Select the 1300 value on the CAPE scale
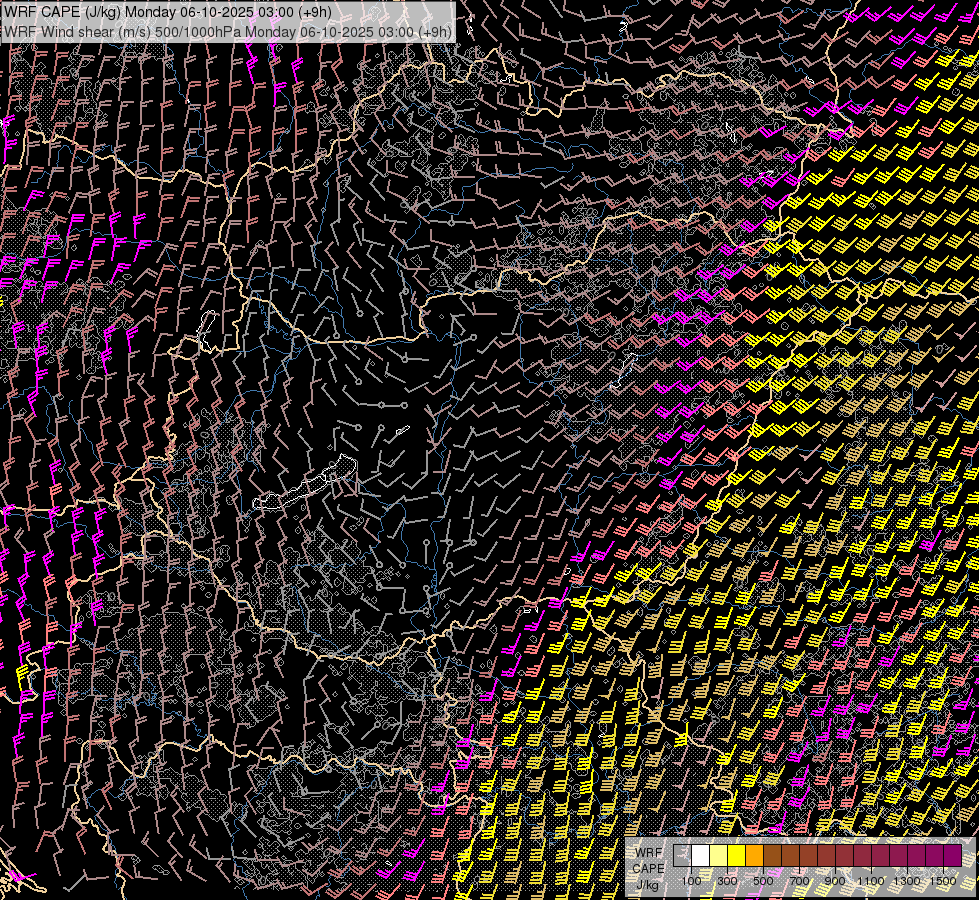This screenshot has width=979, height=900. click(x=907, y=881)
